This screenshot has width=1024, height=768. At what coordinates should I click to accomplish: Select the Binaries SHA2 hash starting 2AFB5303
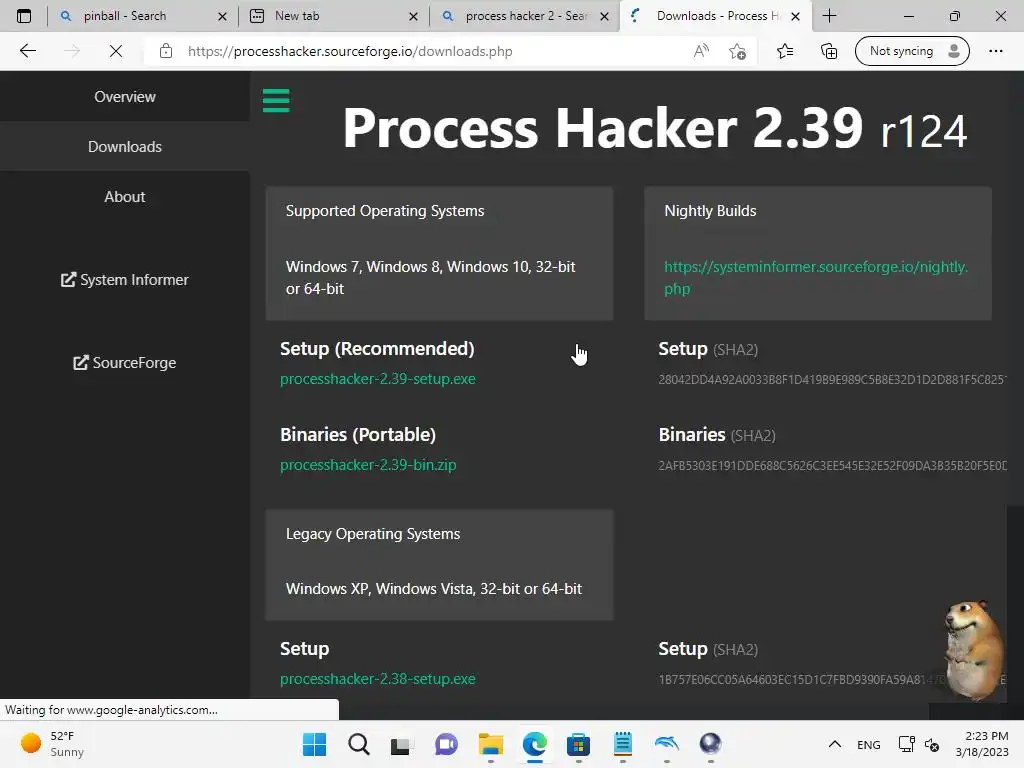click(833, 466)
